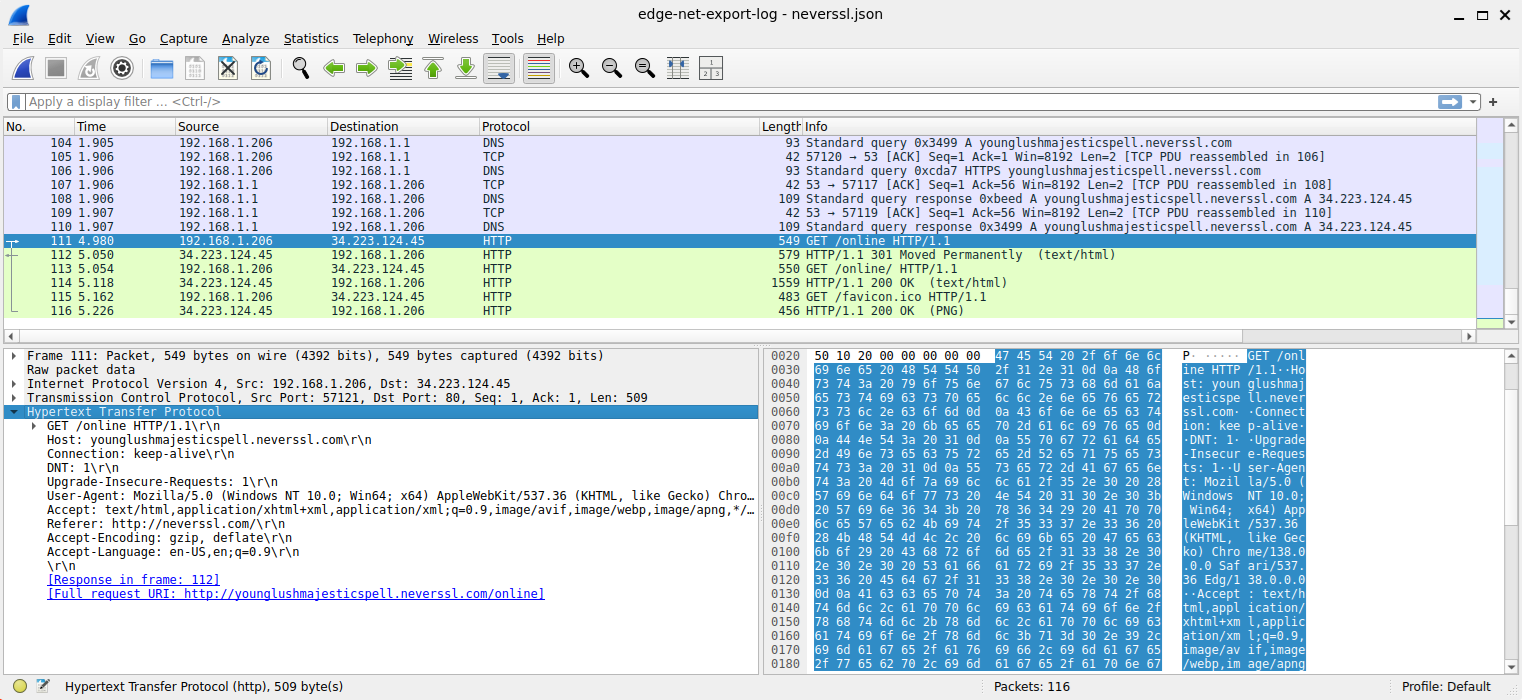1522x700 pixels.
Task: Open the Help menu
Action: (x=550, y=38)
